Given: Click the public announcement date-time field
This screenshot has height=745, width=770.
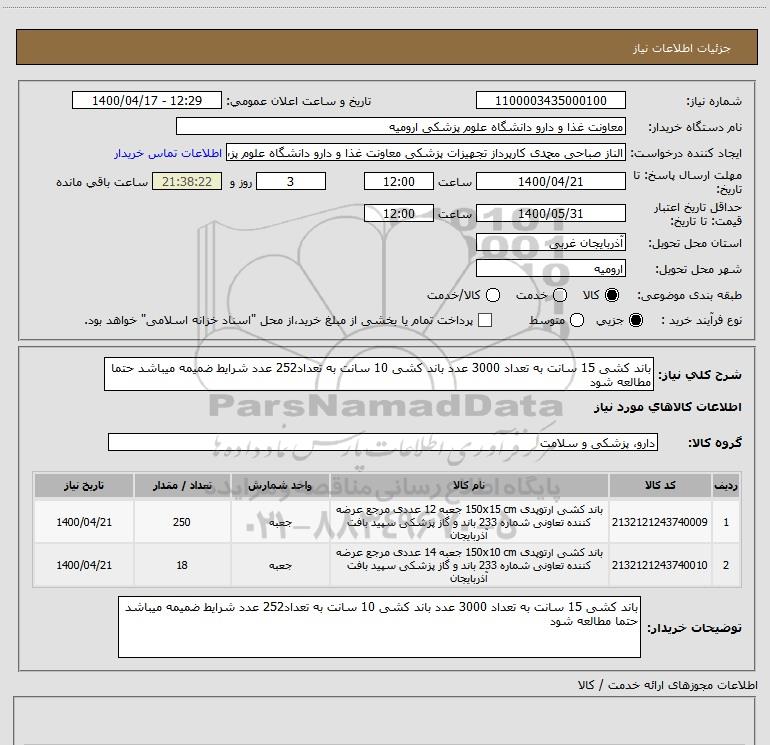Looking at the screenshot, I should [146, 101].
